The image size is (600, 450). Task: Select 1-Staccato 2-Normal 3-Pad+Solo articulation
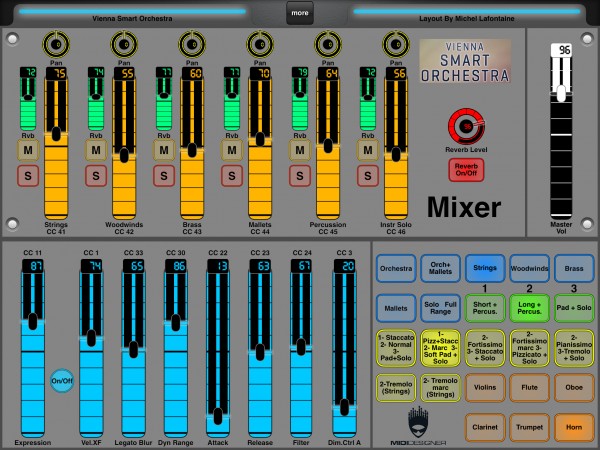[x=396, y=348]
